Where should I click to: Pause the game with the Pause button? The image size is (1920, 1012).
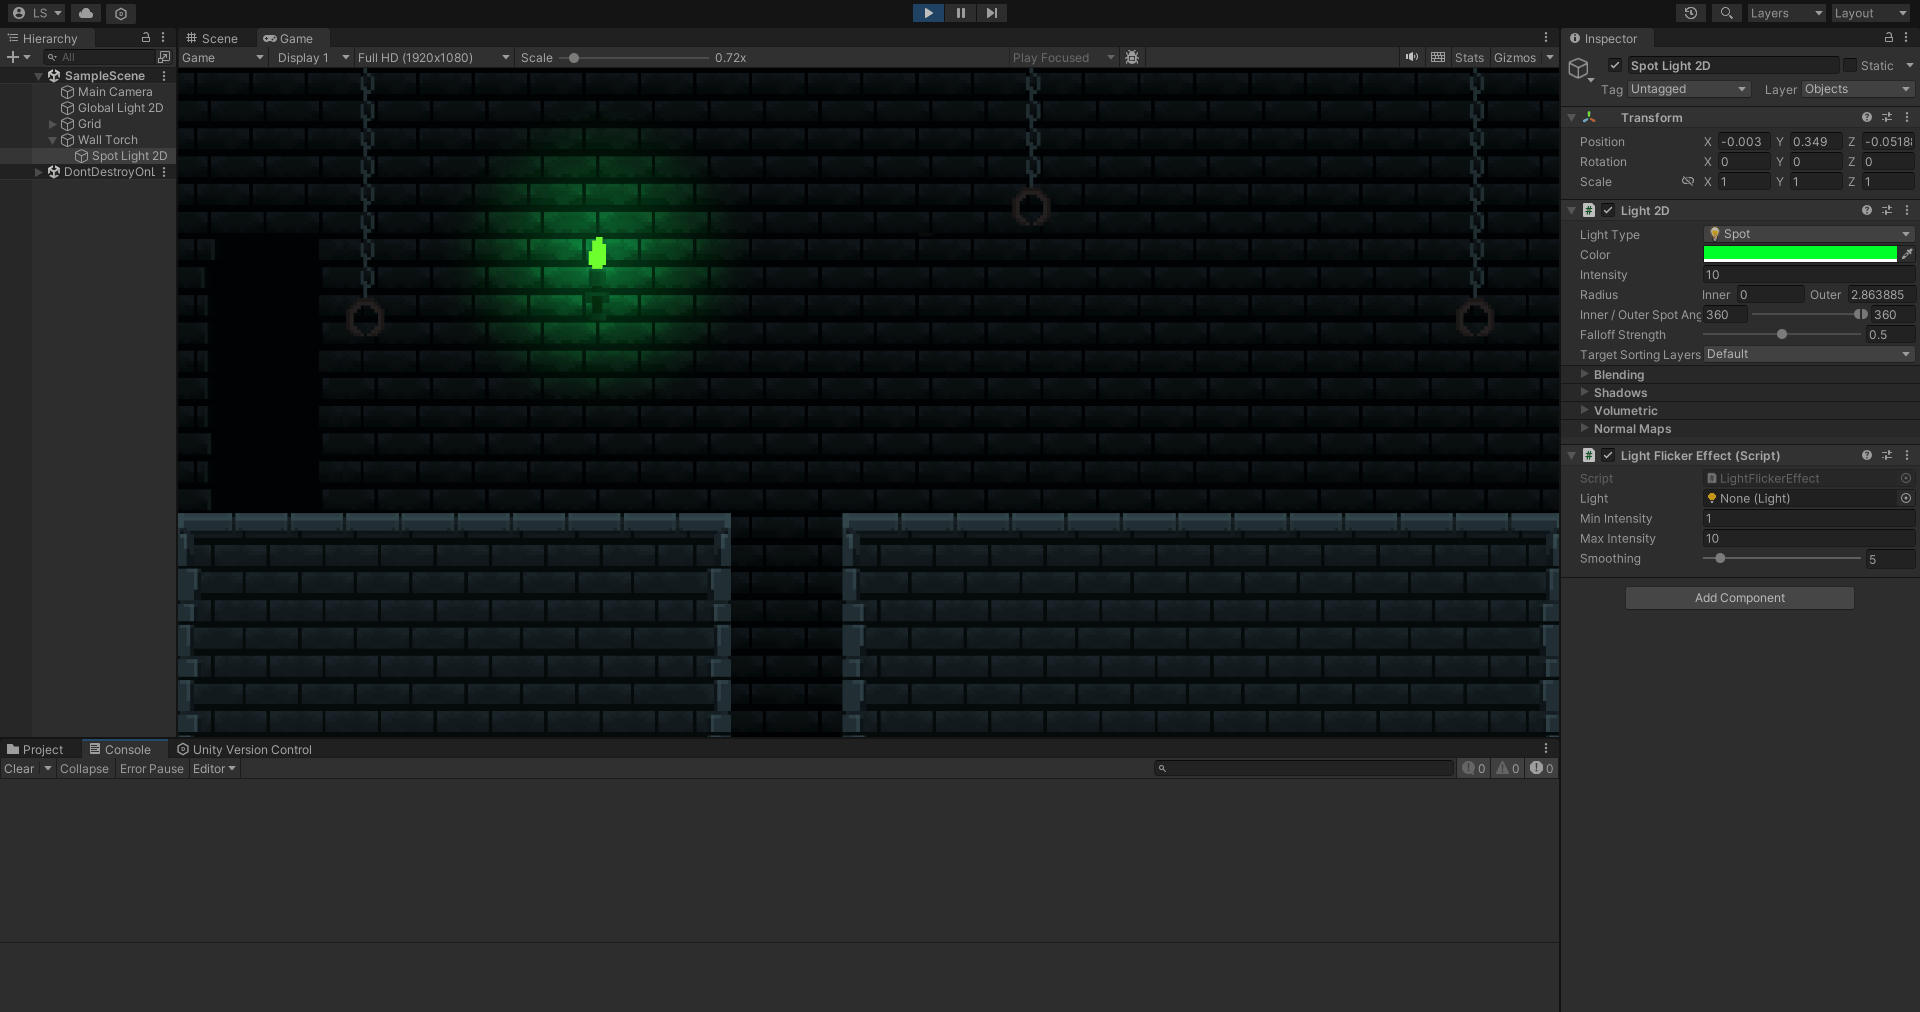click(x=960, y=13)
